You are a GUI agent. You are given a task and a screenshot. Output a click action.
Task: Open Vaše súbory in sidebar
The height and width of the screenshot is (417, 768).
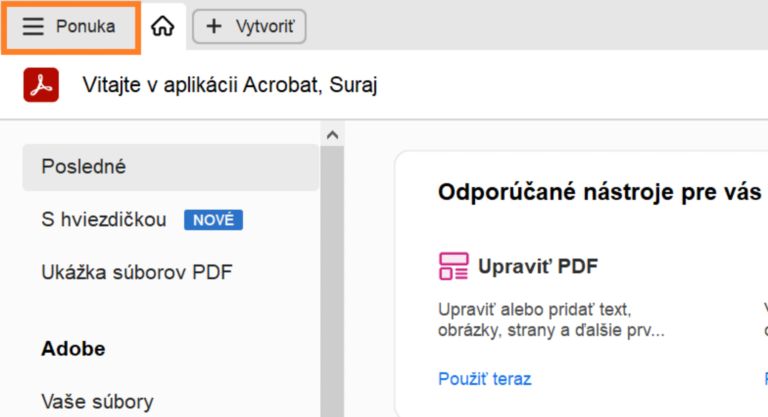[x=97, y=402]
